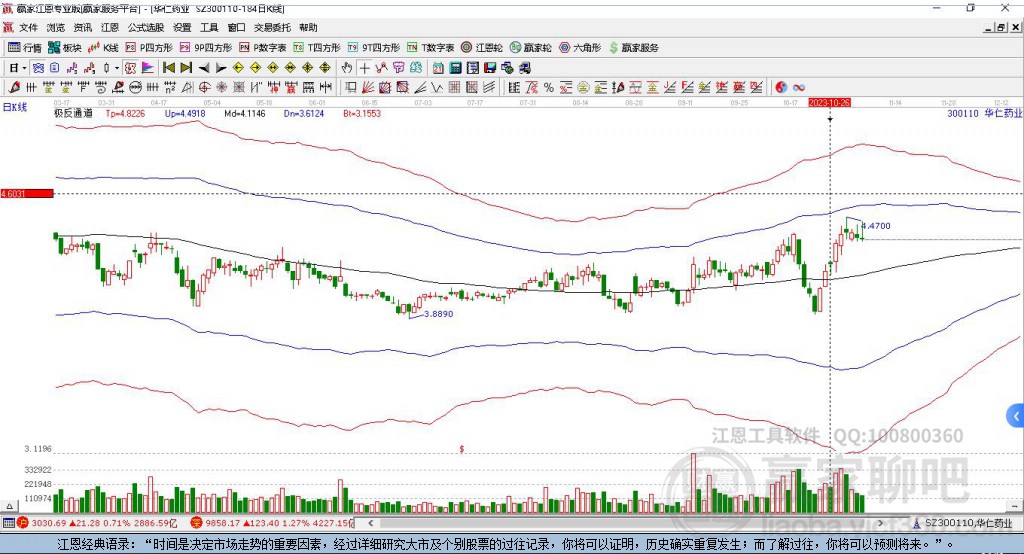Viewport: 1024px width, 554px height.
Task: Step chart right with black right arrow
Action: 221,68
